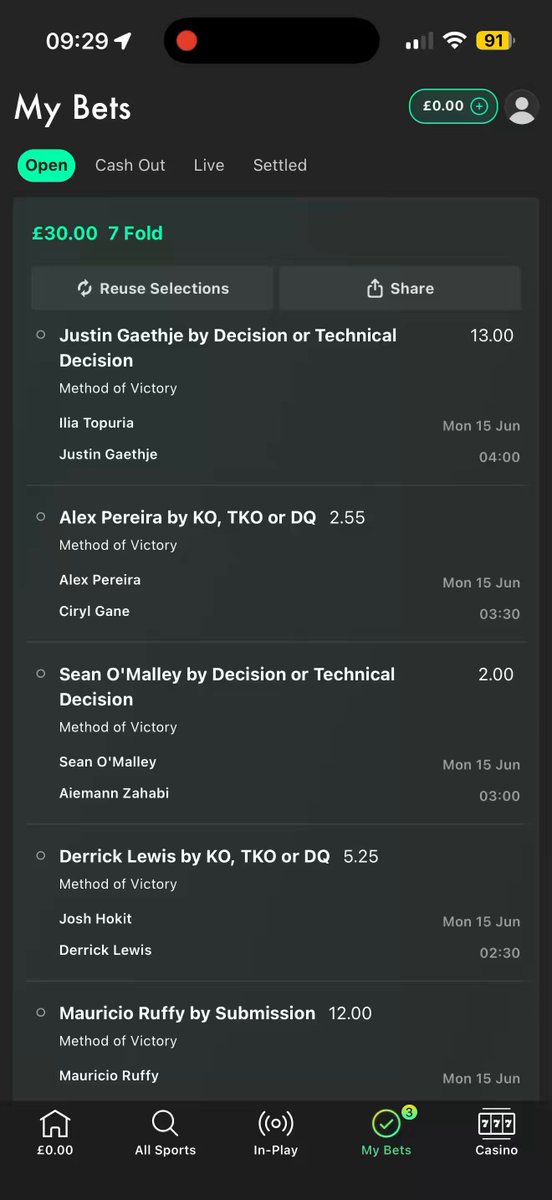The width and height of the screenshot is (552, 1200).
Task: Open All Sports search icon
Action: (165, 1123)
